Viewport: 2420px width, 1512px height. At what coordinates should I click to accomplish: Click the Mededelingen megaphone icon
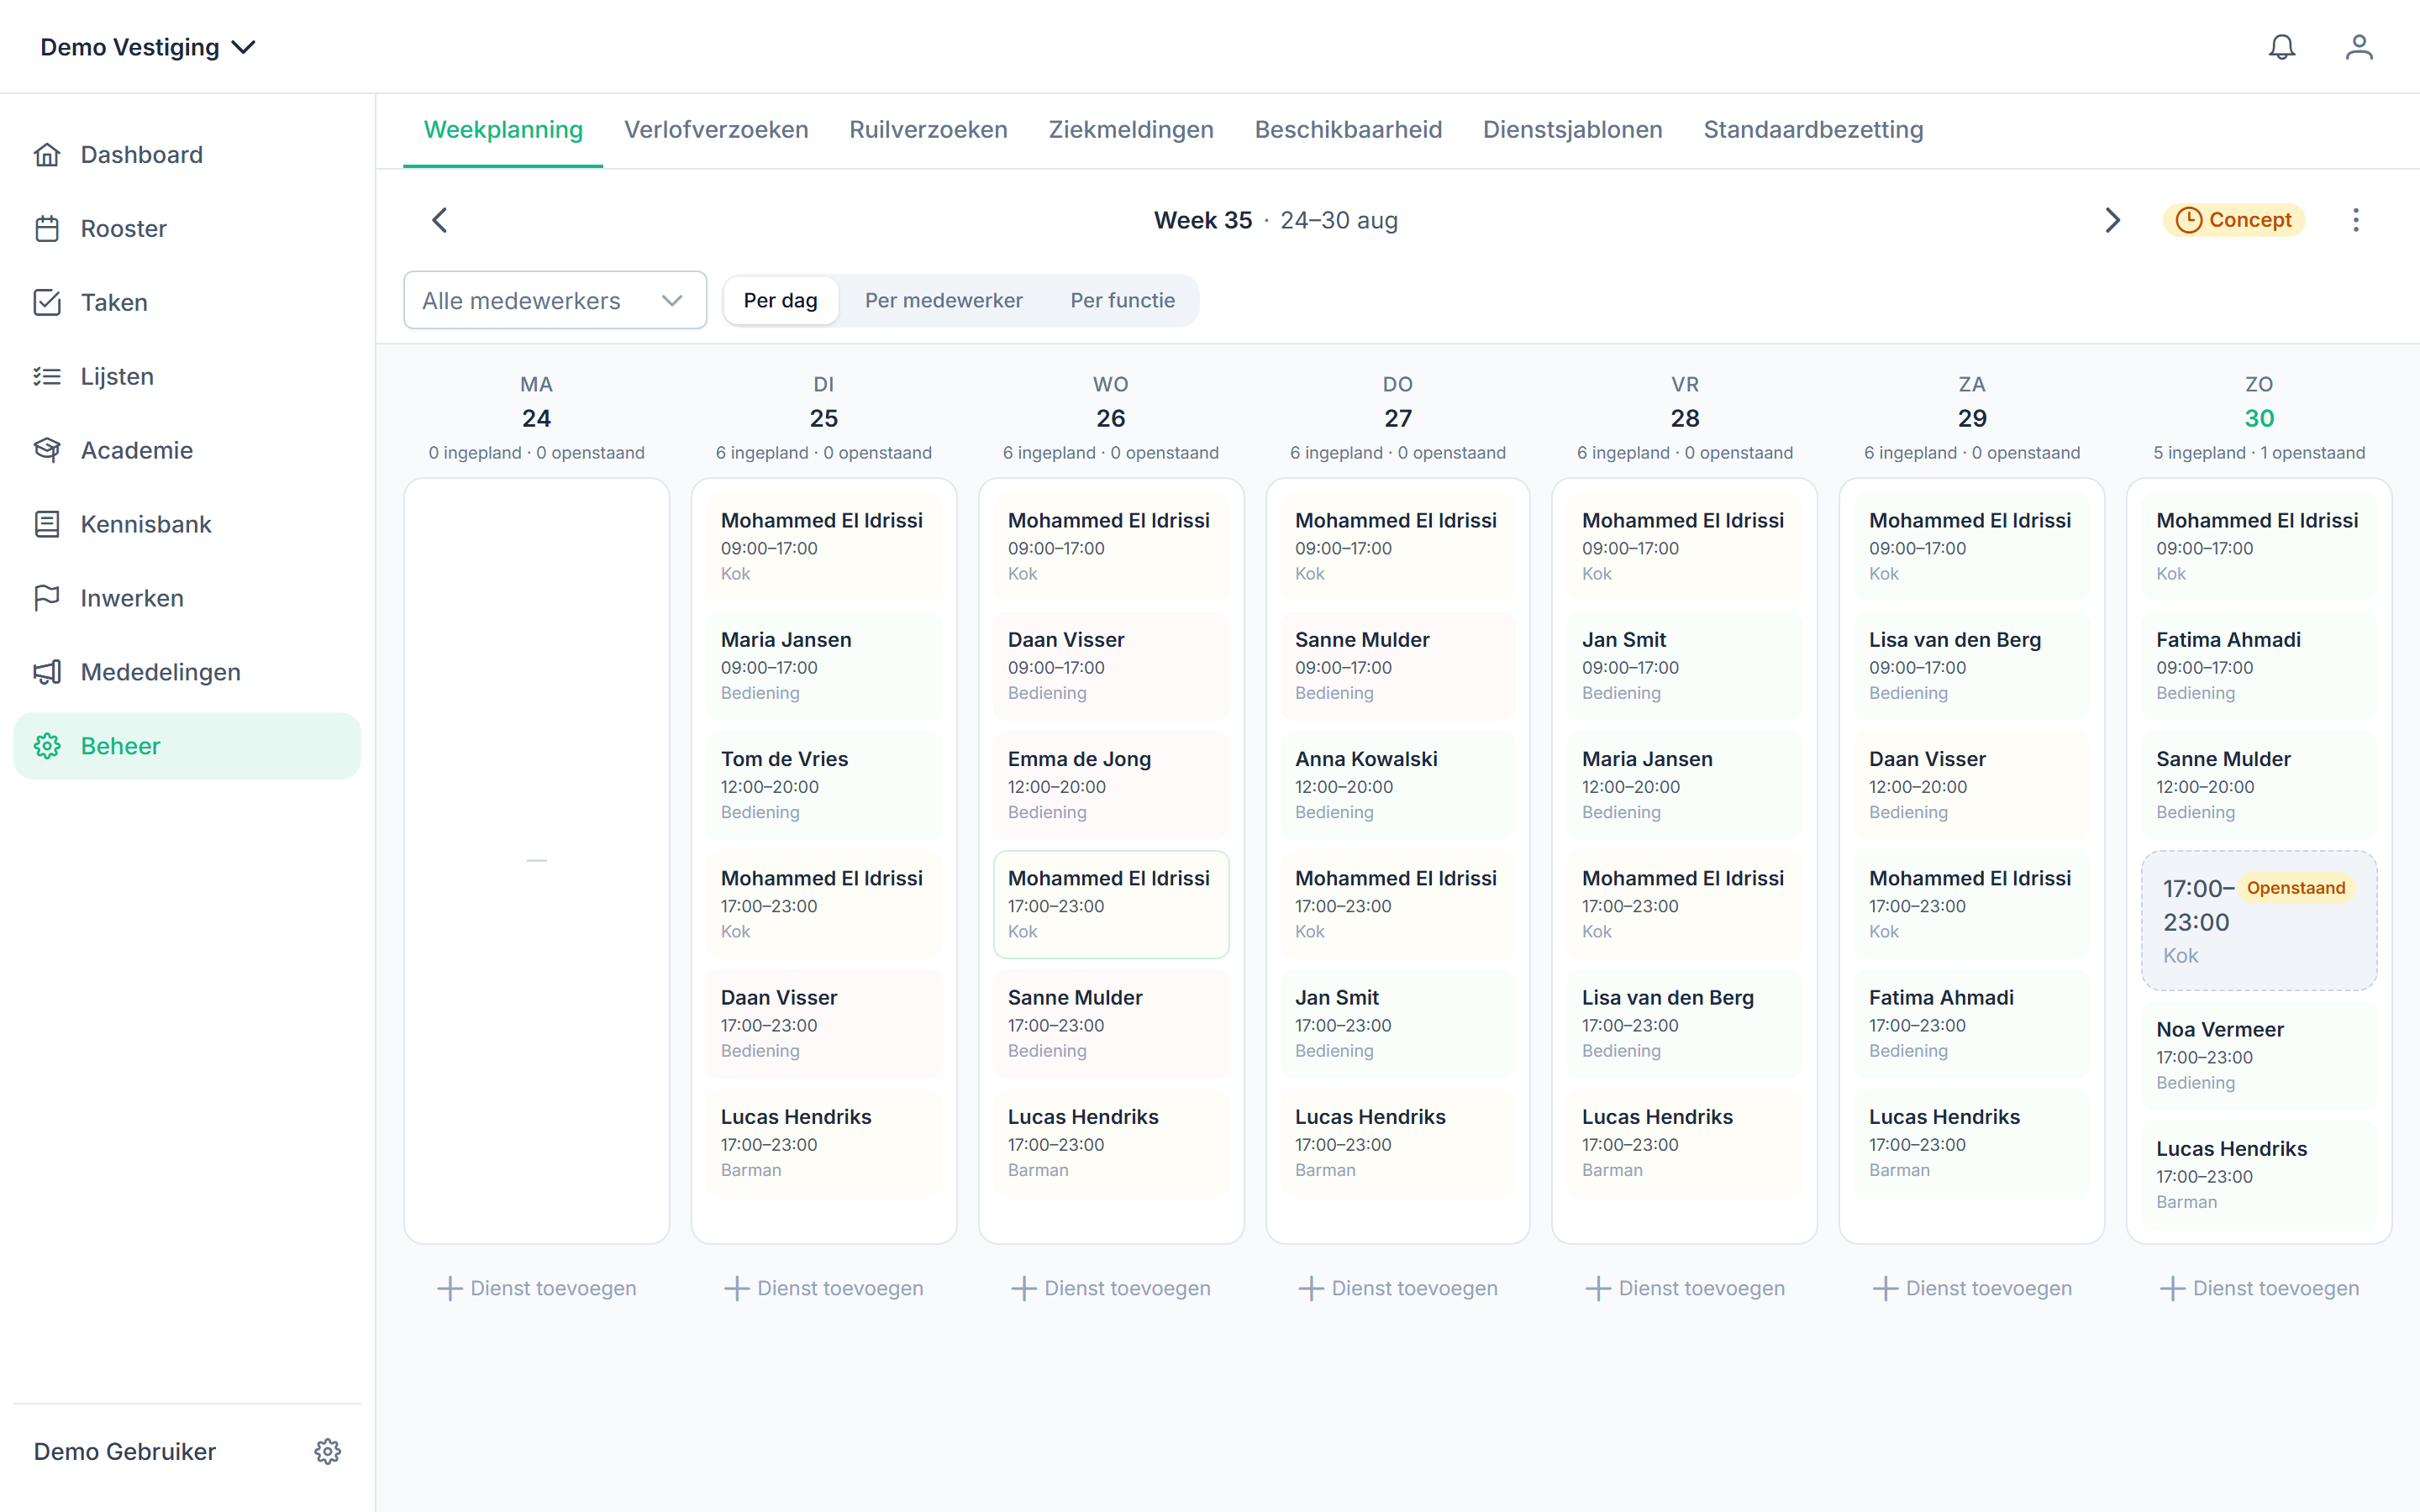[x=47, y=672]
